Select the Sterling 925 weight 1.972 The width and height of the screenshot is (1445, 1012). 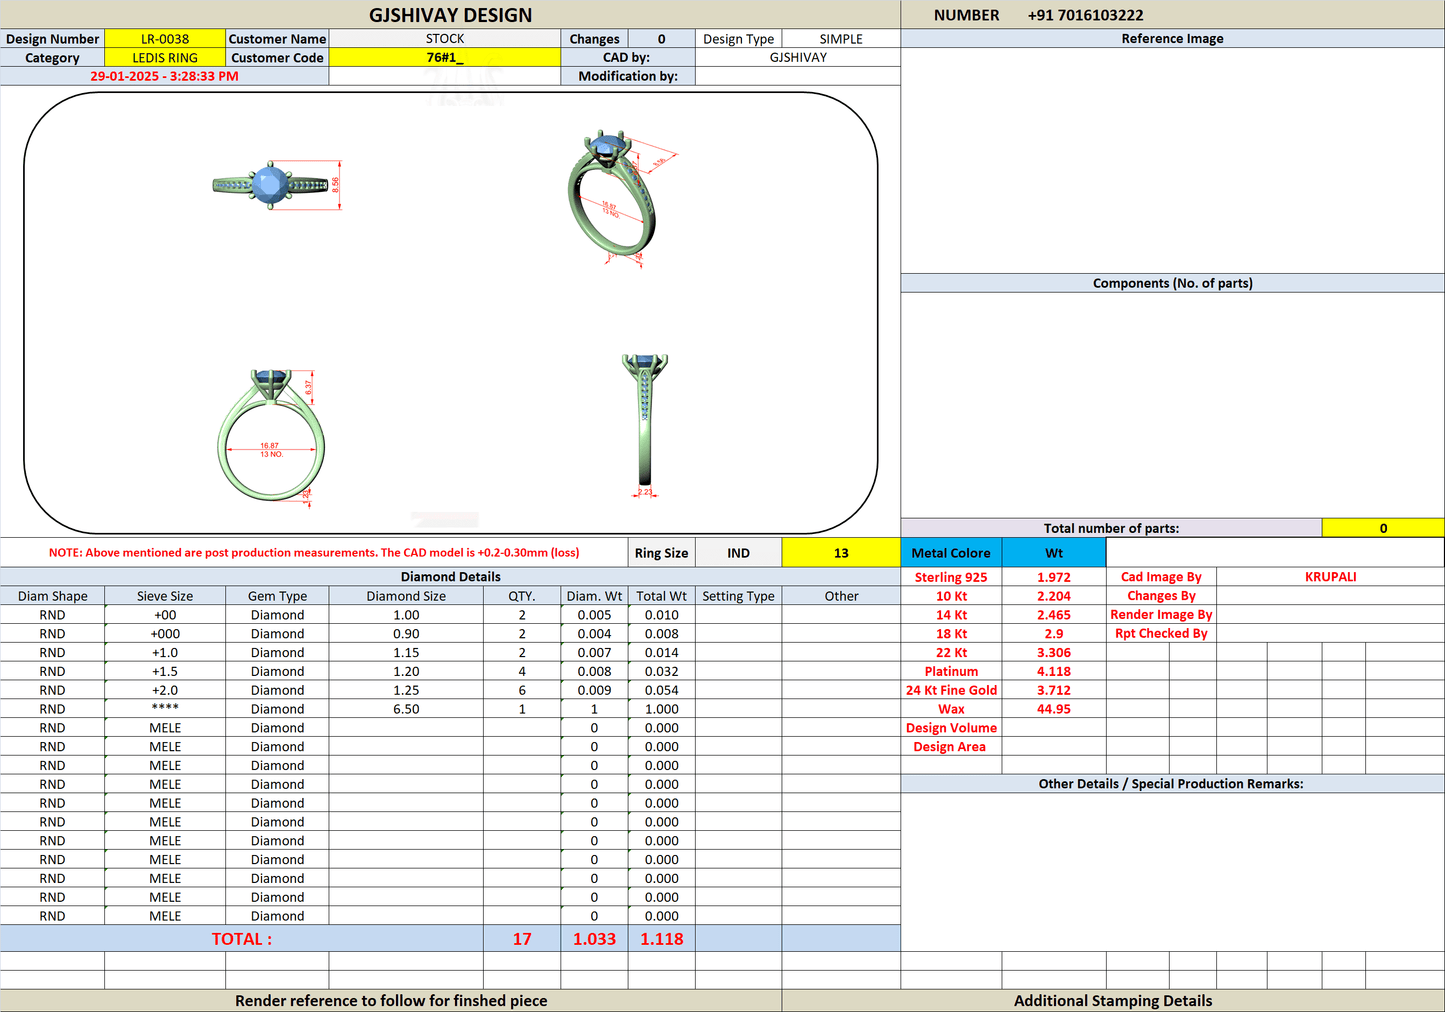click(x=1054, y=577)
